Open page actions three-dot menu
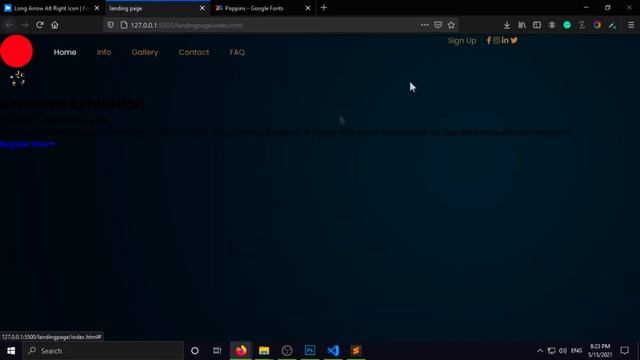Viewport: 640px width, 360px height. point(424,25)
